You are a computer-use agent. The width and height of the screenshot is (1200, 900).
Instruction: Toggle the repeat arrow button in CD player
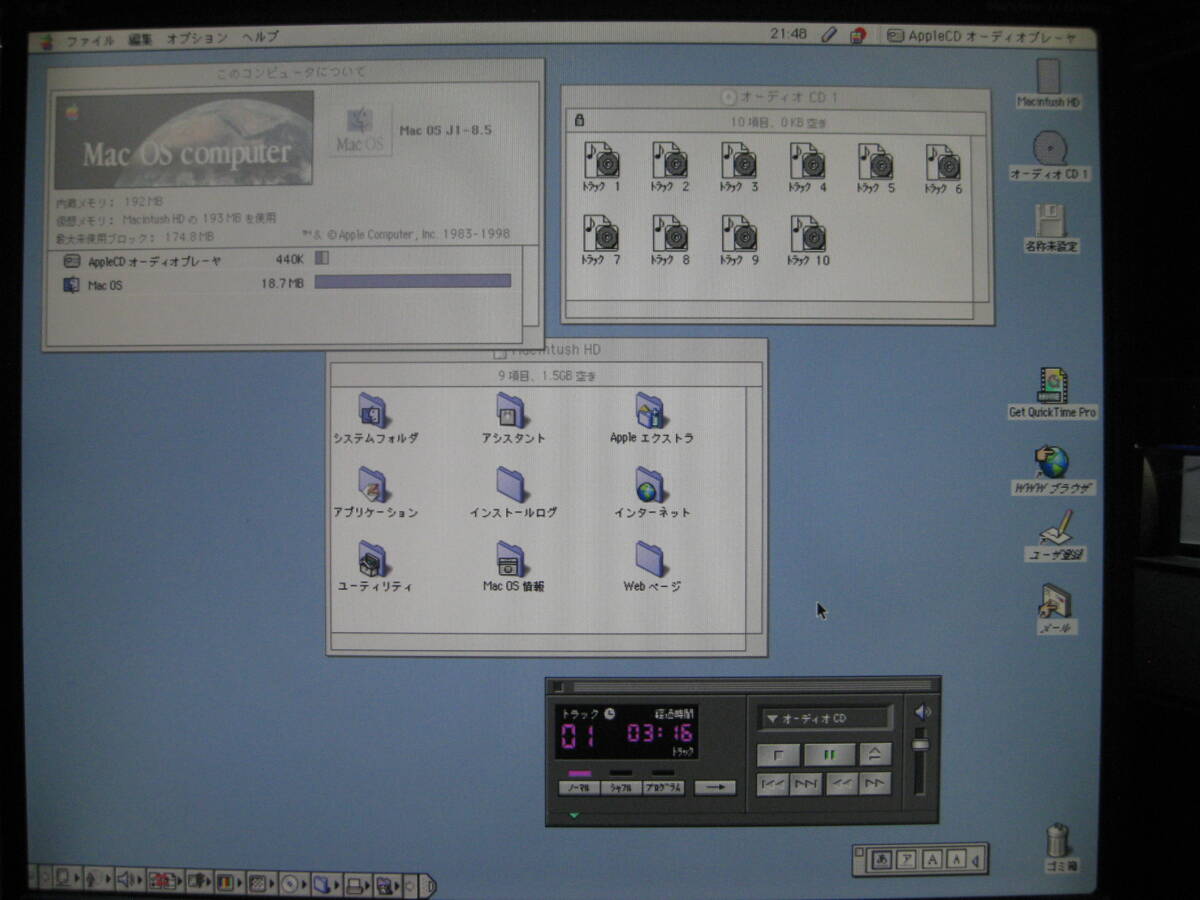pos(715,787)
